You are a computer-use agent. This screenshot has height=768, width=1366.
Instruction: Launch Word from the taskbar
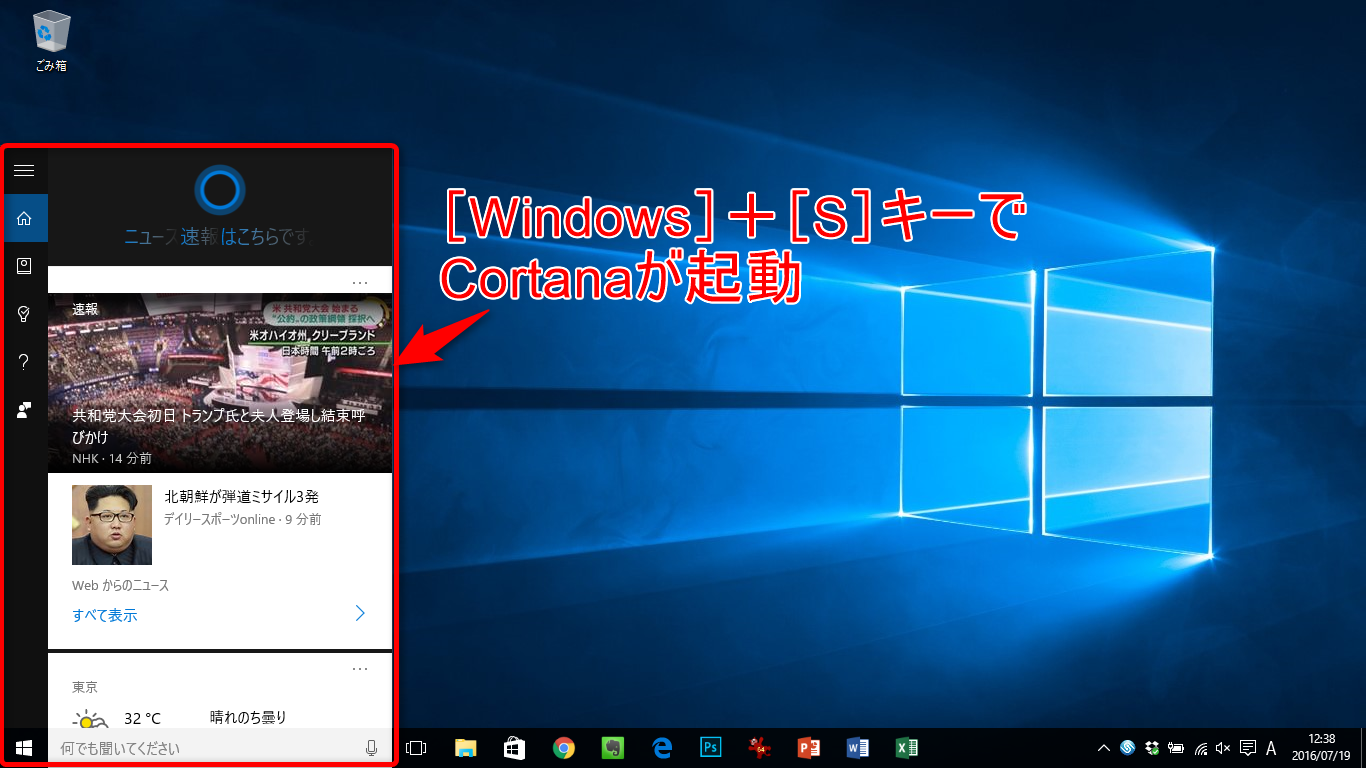858,748
